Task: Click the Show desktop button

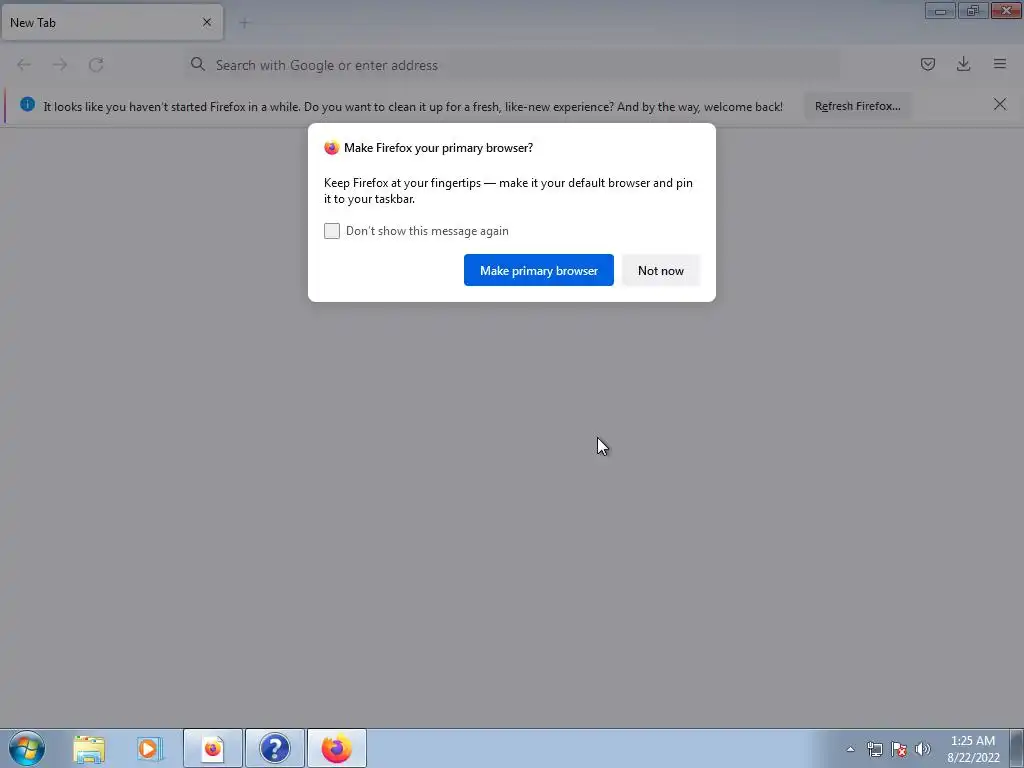Action: 1017,748
